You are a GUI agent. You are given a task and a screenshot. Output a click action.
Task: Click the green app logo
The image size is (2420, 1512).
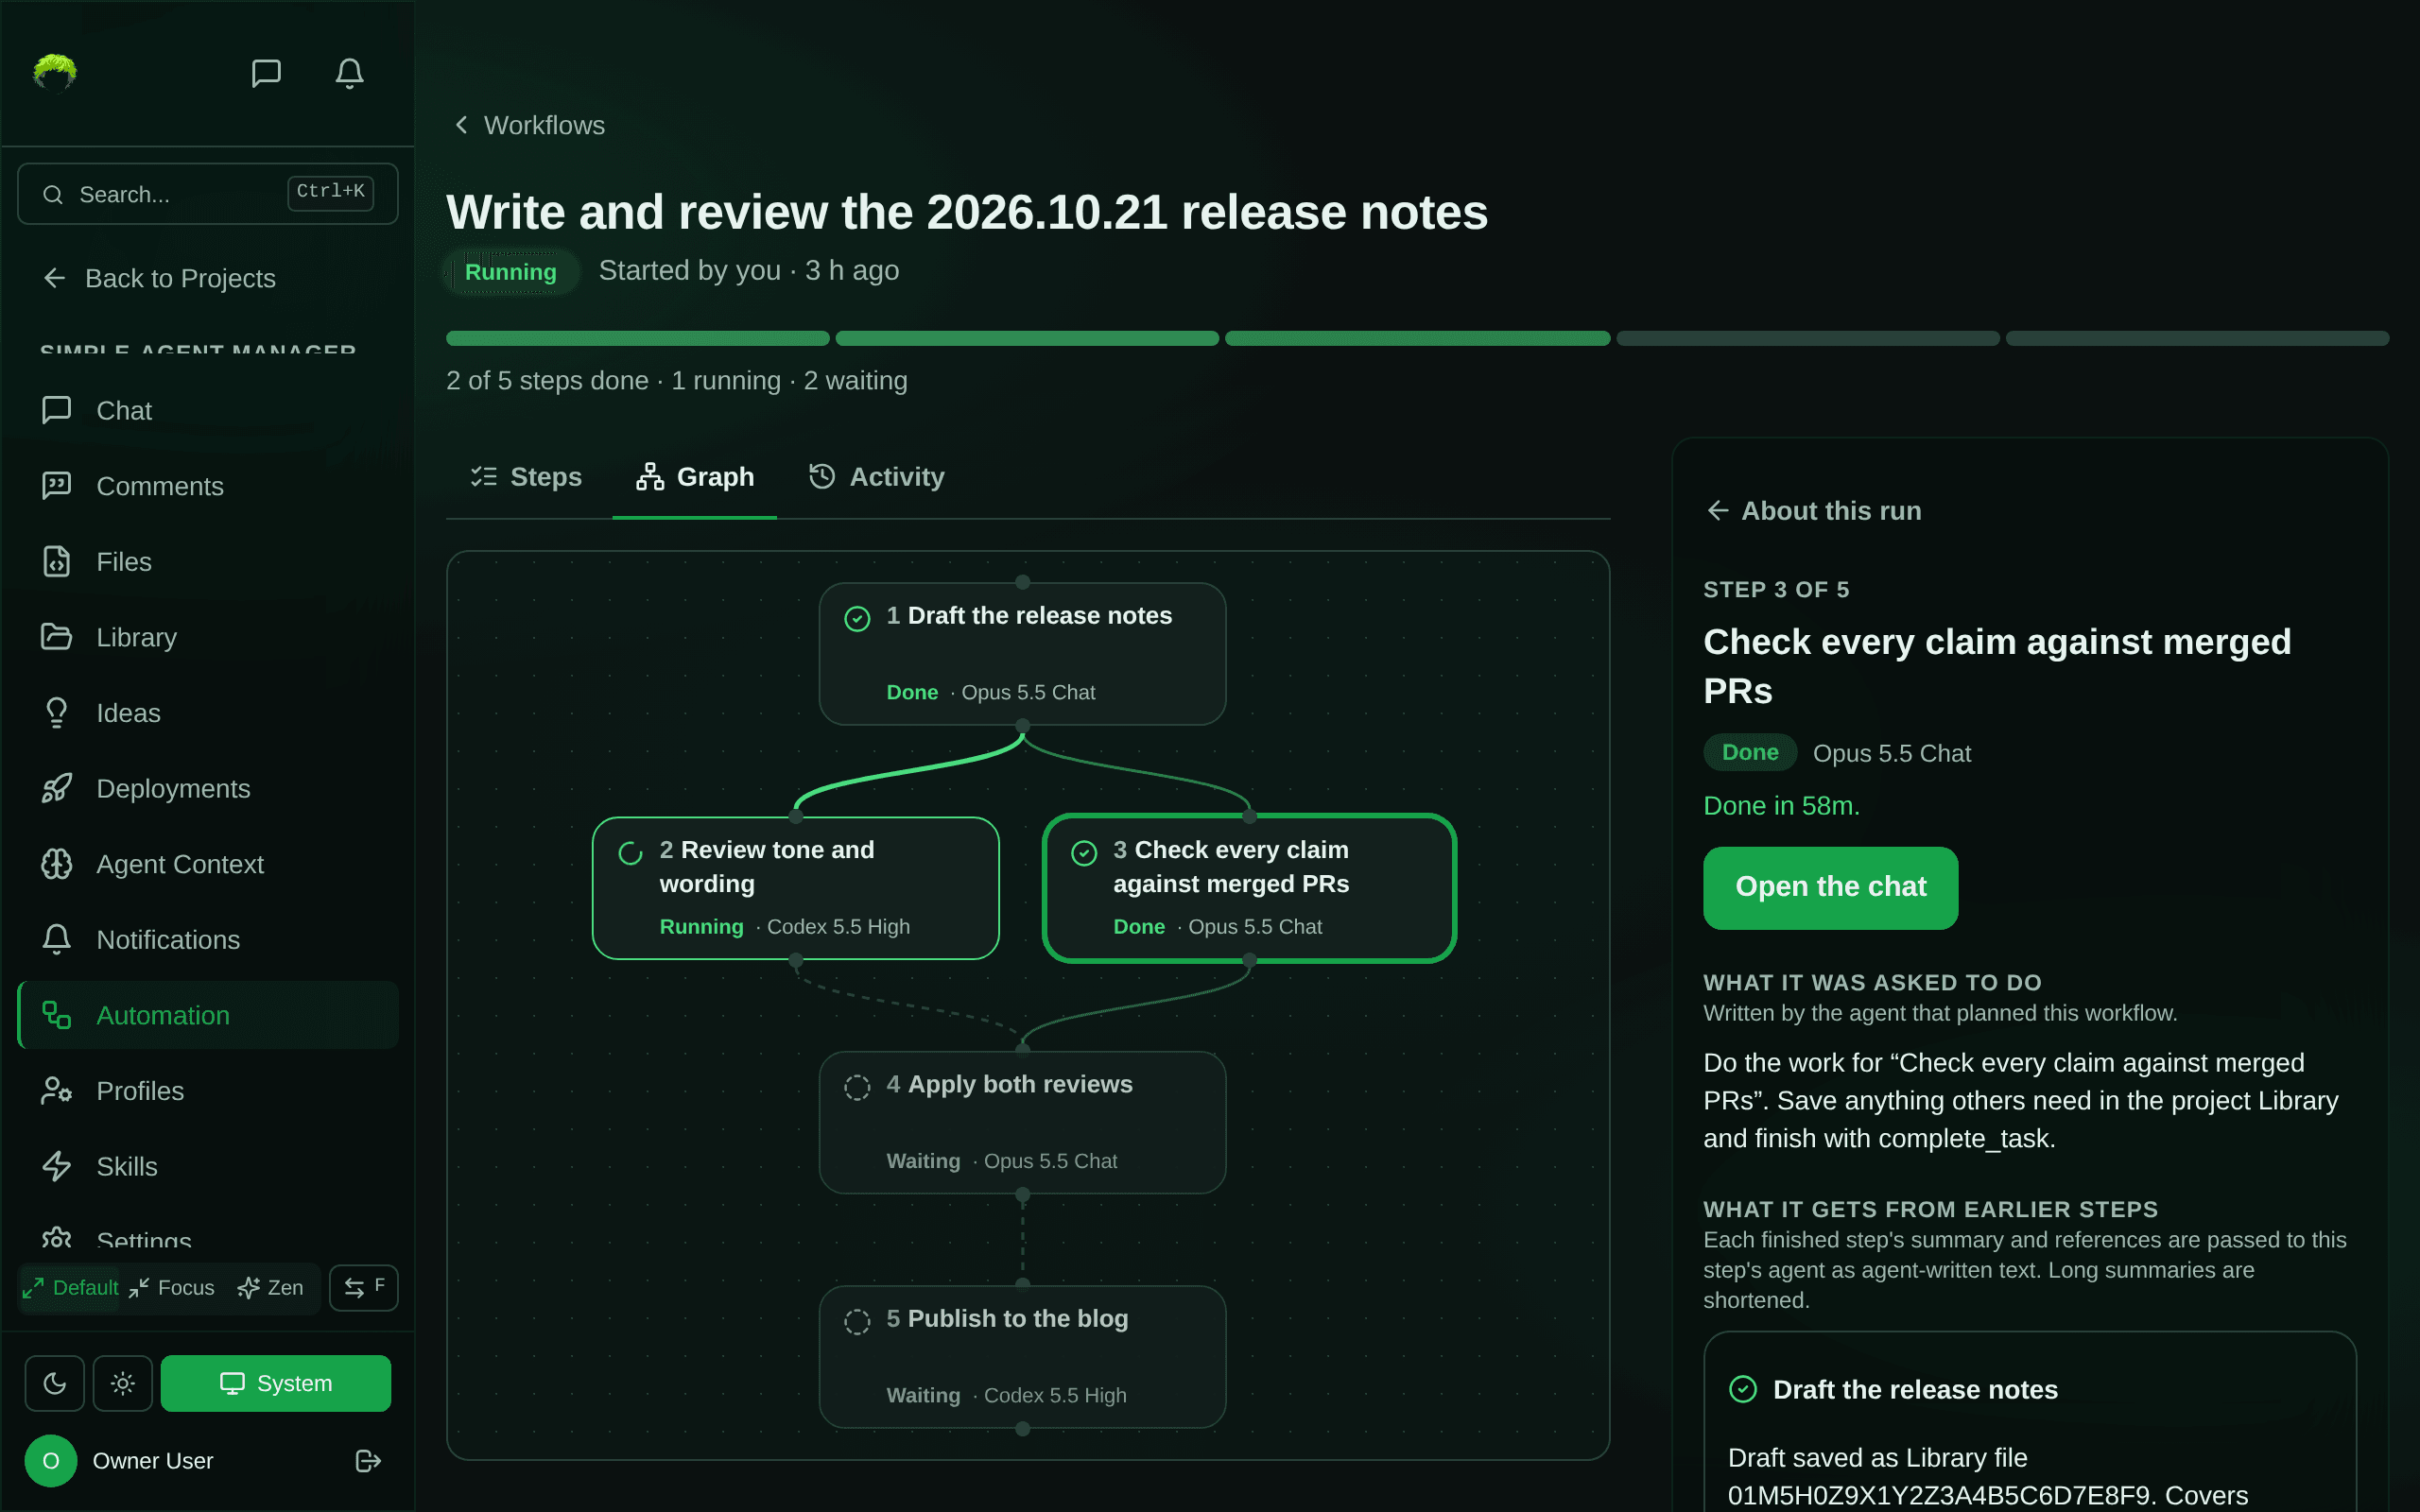click(x=55, y=73)
